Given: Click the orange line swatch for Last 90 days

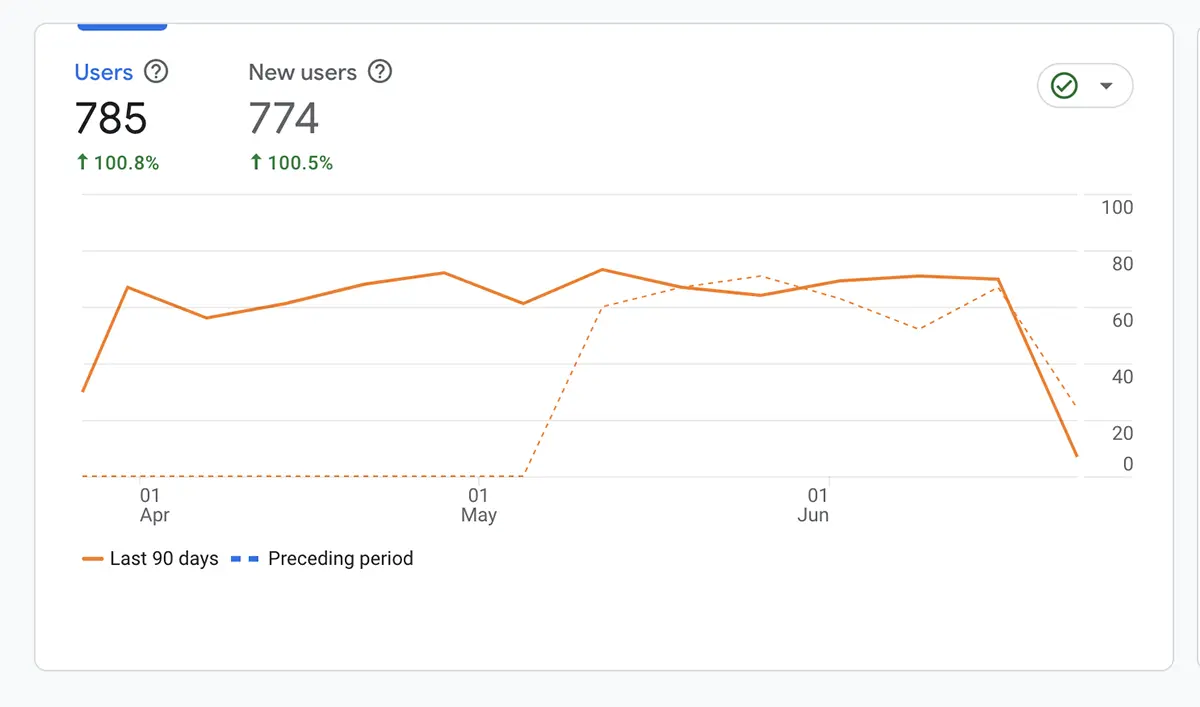Looking at the screenshot, I should click(93, 559).
